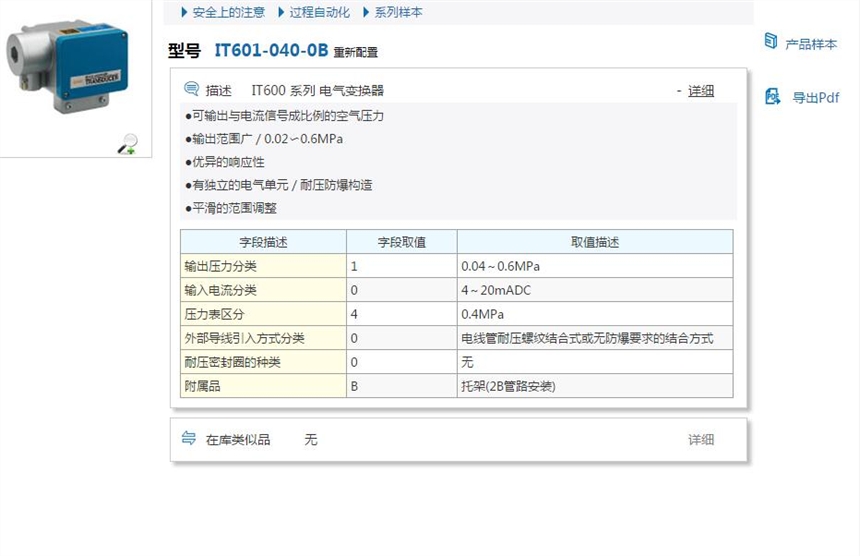This screenshot has height=556, width=860.
Task: Select the 输出压力分类 table row label
Action: click(x=221, y=266)
